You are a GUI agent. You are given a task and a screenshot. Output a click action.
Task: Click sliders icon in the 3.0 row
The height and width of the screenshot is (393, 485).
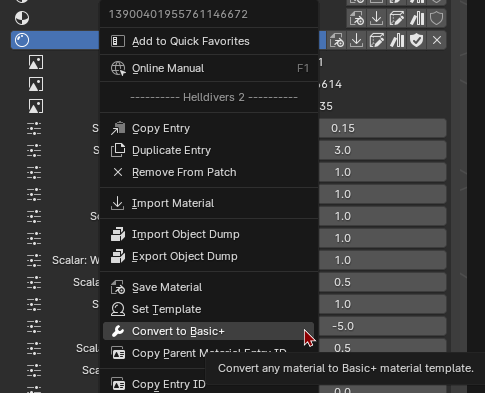[34, 150]
